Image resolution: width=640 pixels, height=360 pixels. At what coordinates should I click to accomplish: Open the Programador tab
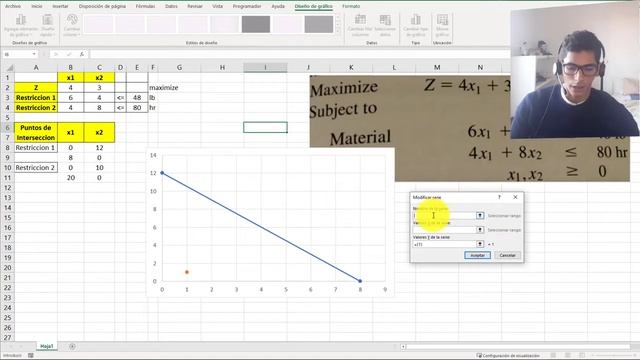click(x=247, y=6)
